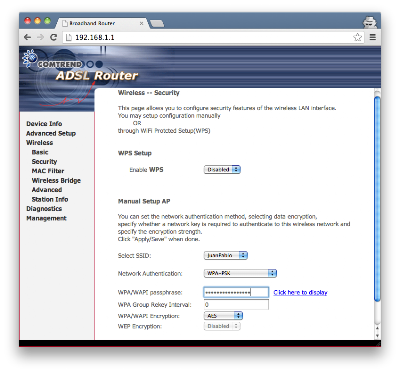Go back with the browser back arrow
This screenshot has height=373, width=400.
pyautogui.click(x=27, y=37)
